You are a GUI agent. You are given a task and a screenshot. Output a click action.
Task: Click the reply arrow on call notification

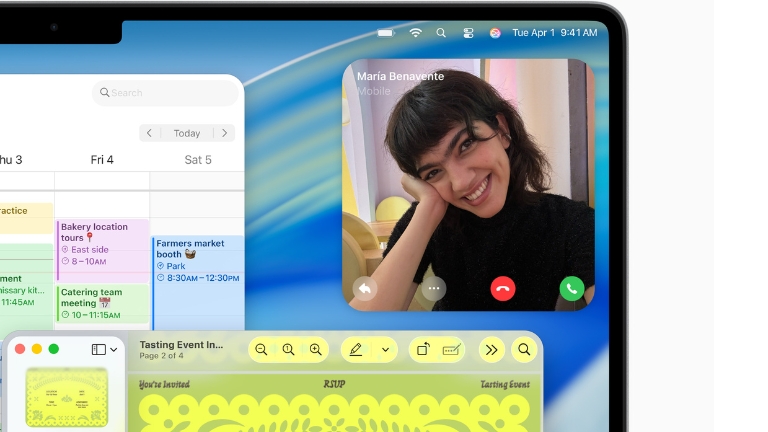click(x=365, y=289)
